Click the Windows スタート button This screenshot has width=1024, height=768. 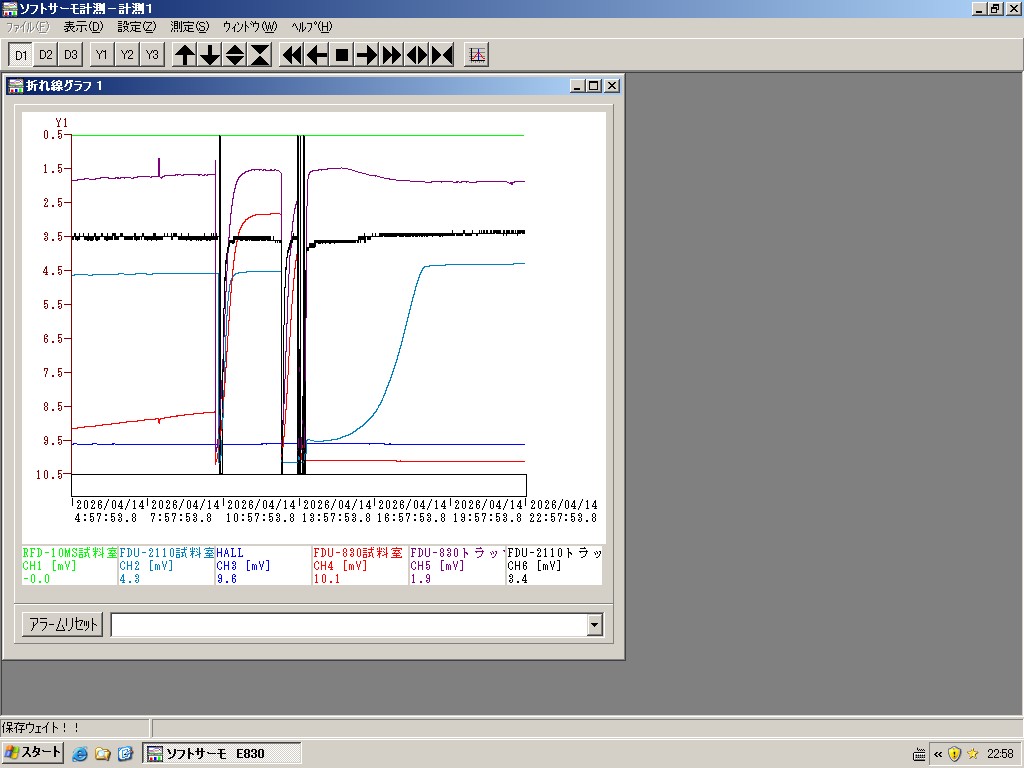[34, 753]
